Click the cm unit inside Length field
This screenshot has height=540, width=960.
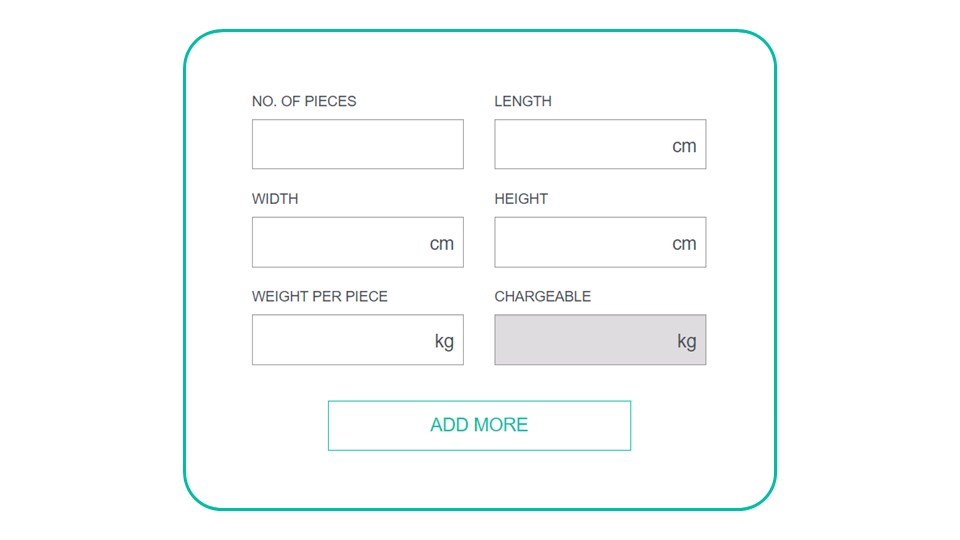[684, 146]
